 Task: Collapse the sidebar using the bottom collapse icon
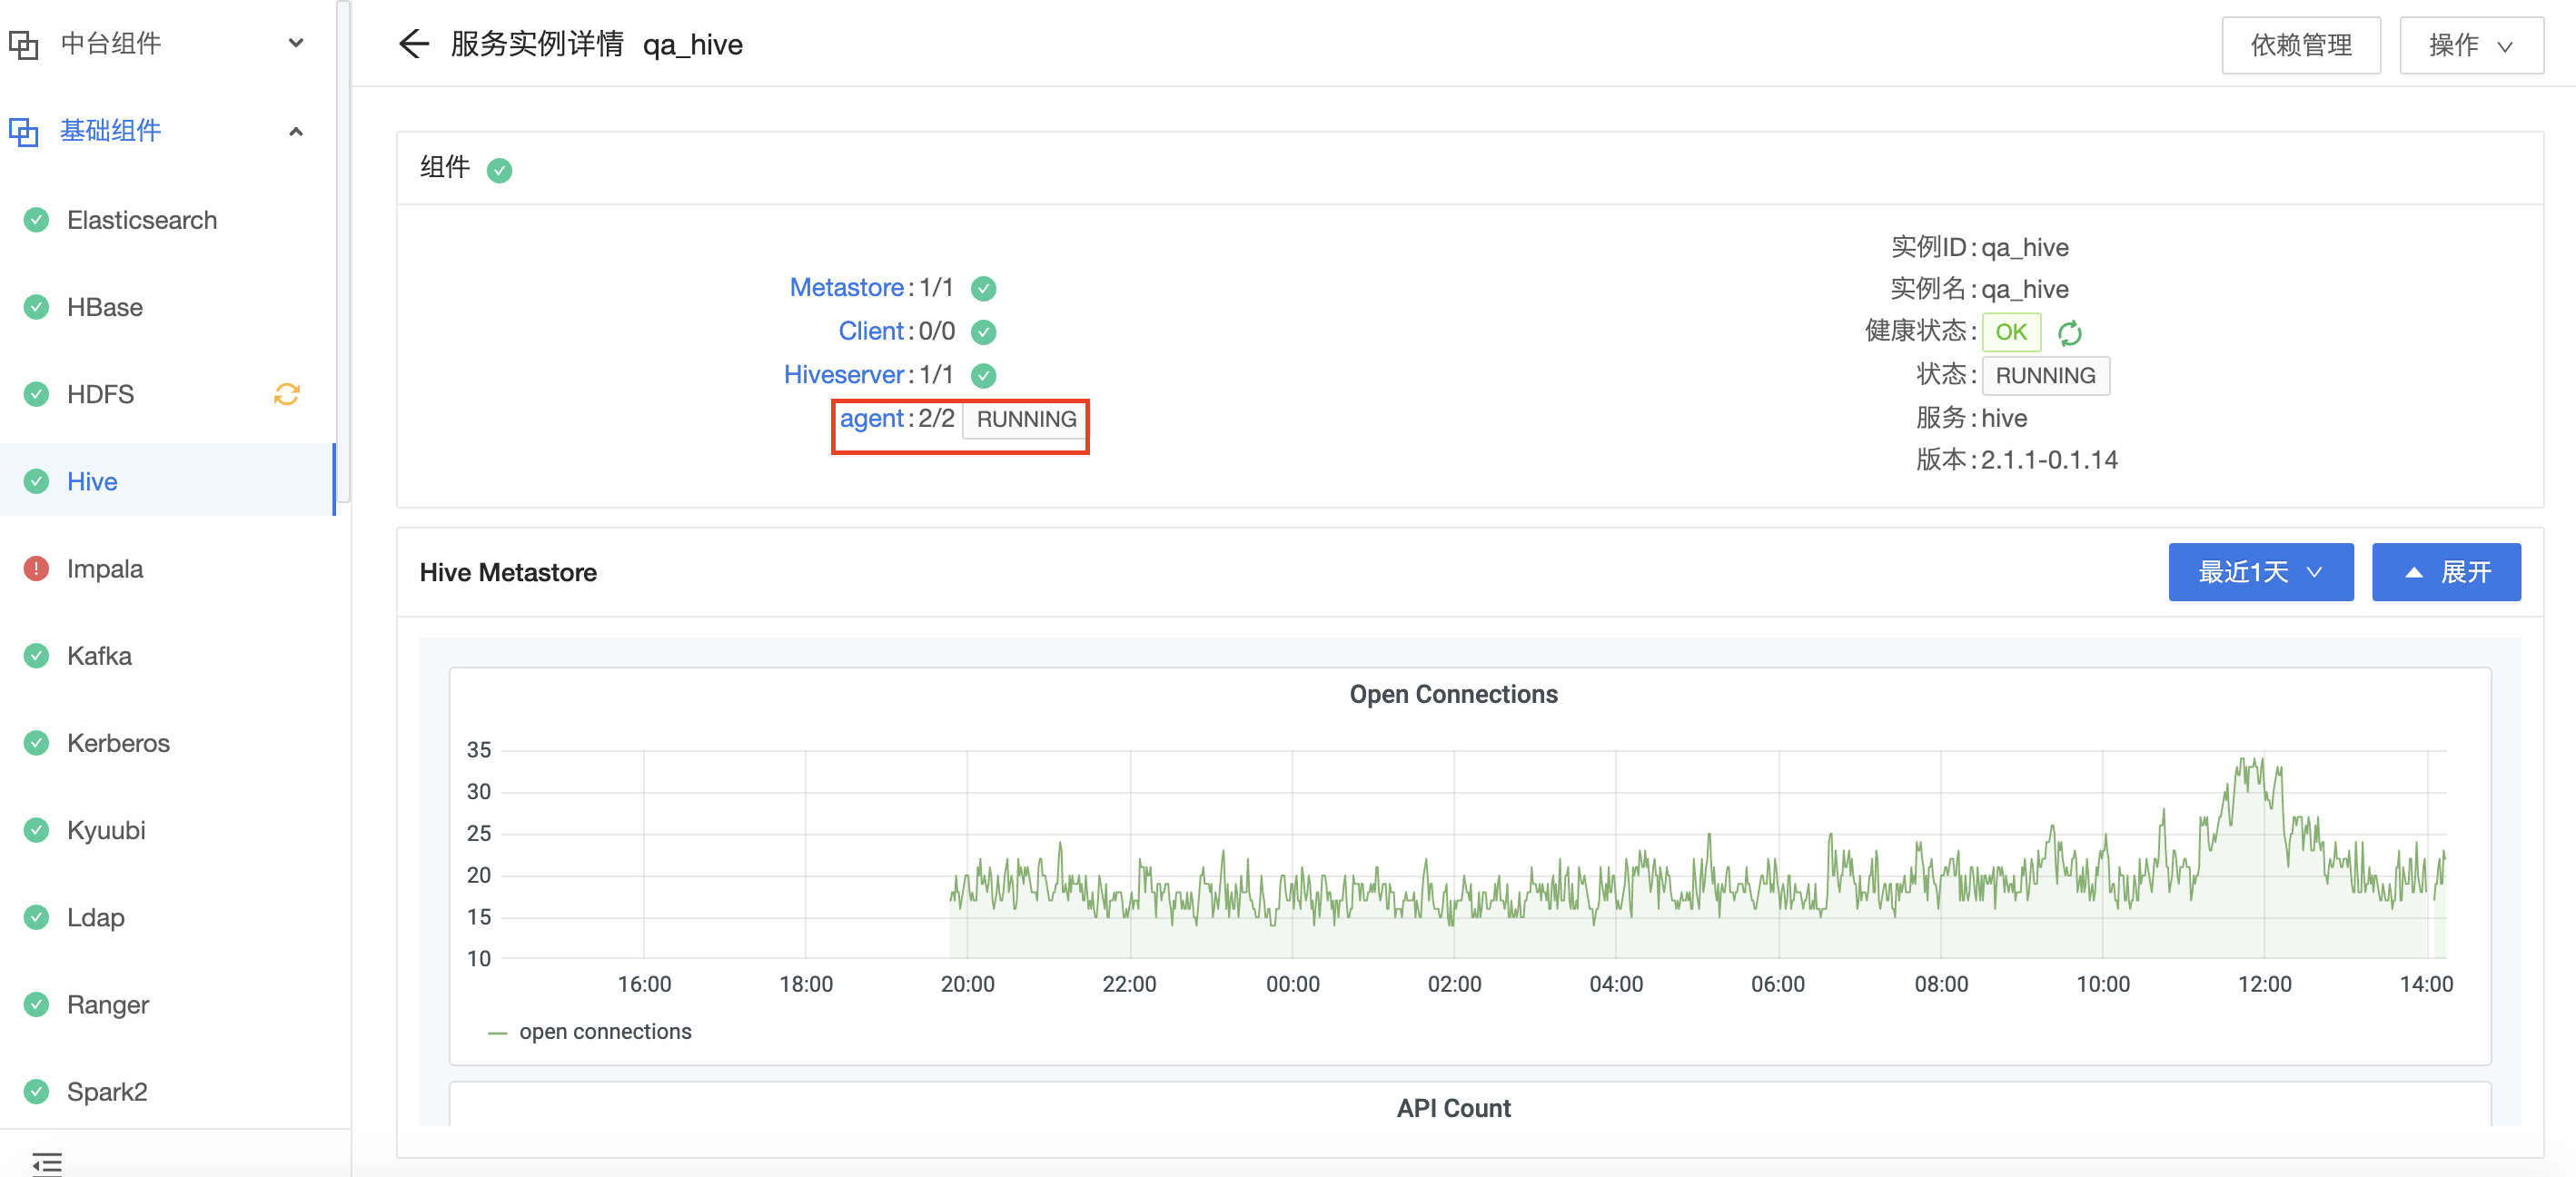tap(47, 1163)
